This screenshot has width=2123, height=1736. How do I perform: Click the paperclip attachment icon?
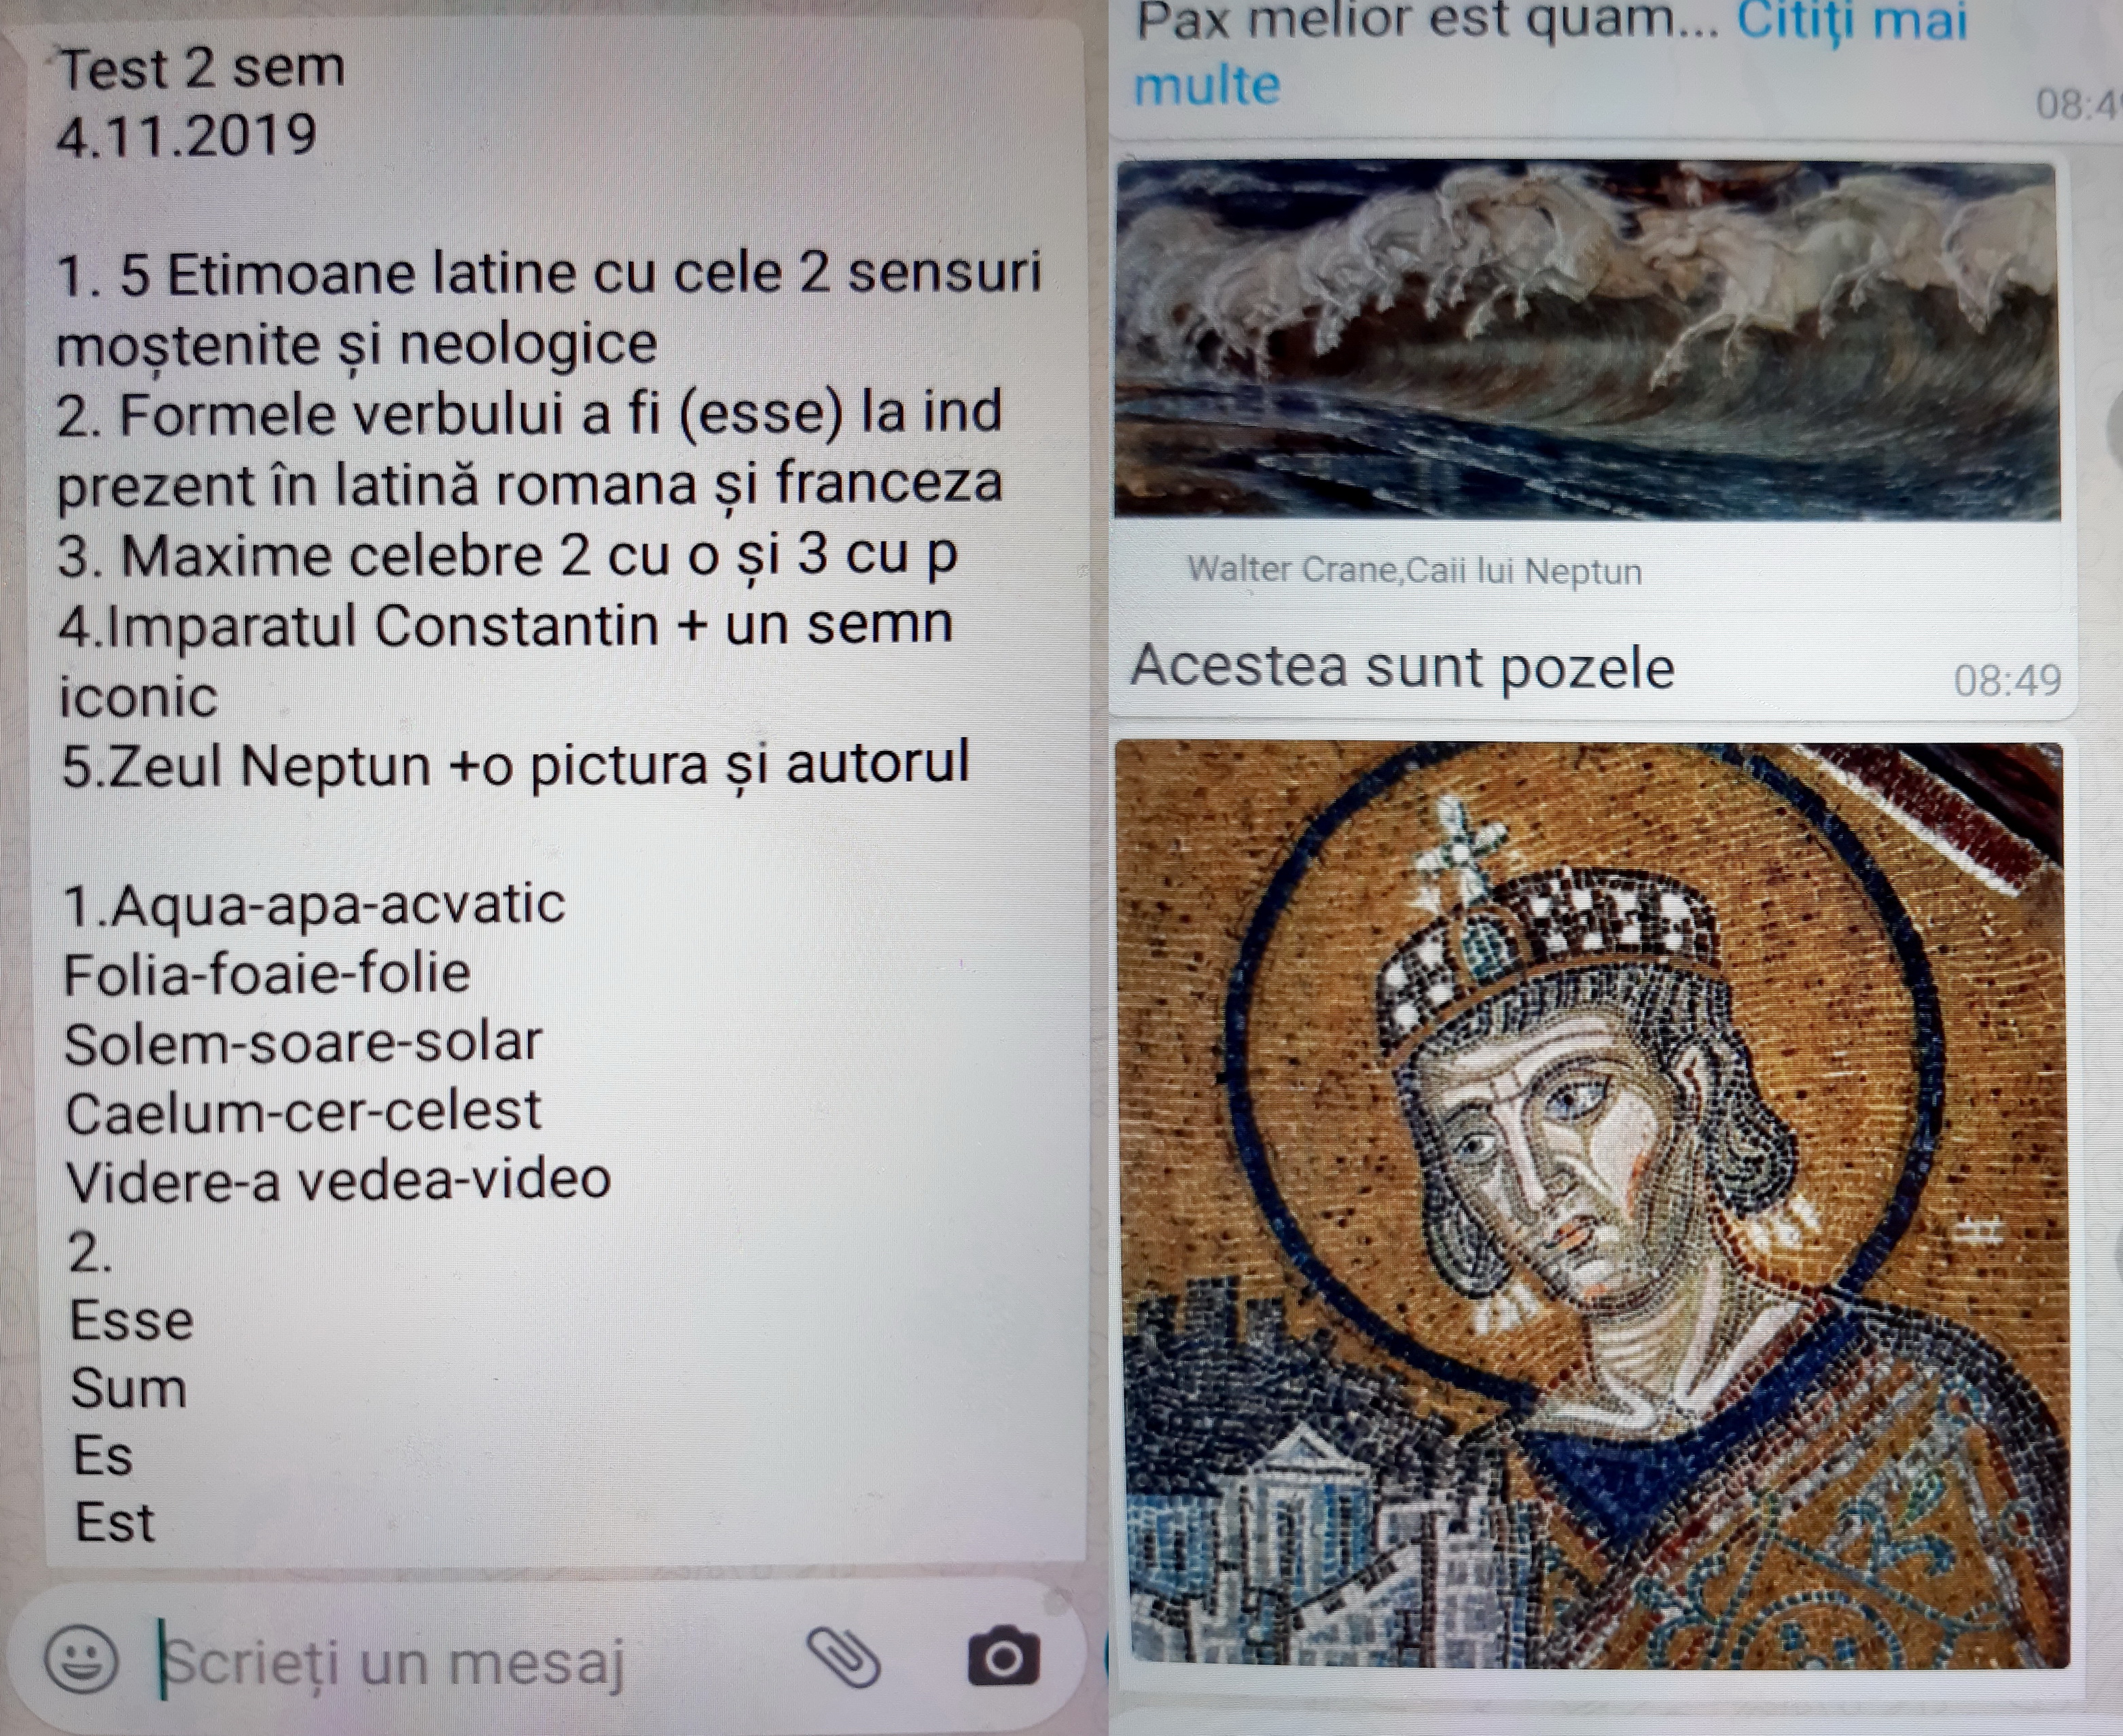[843, 1657]
